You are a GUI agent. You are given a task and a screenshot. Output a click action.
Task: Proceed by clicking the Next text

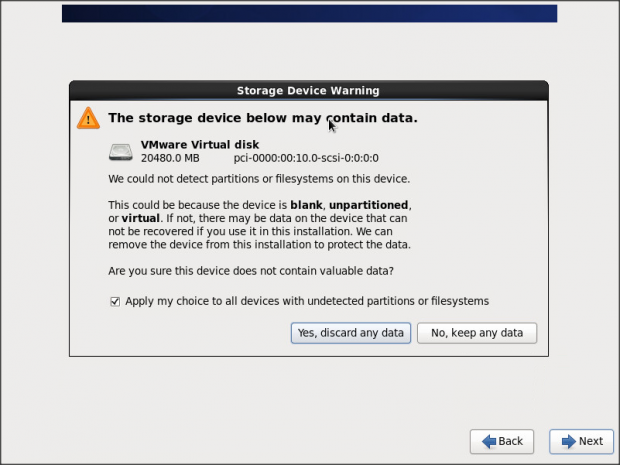click(x=590, y=441)
